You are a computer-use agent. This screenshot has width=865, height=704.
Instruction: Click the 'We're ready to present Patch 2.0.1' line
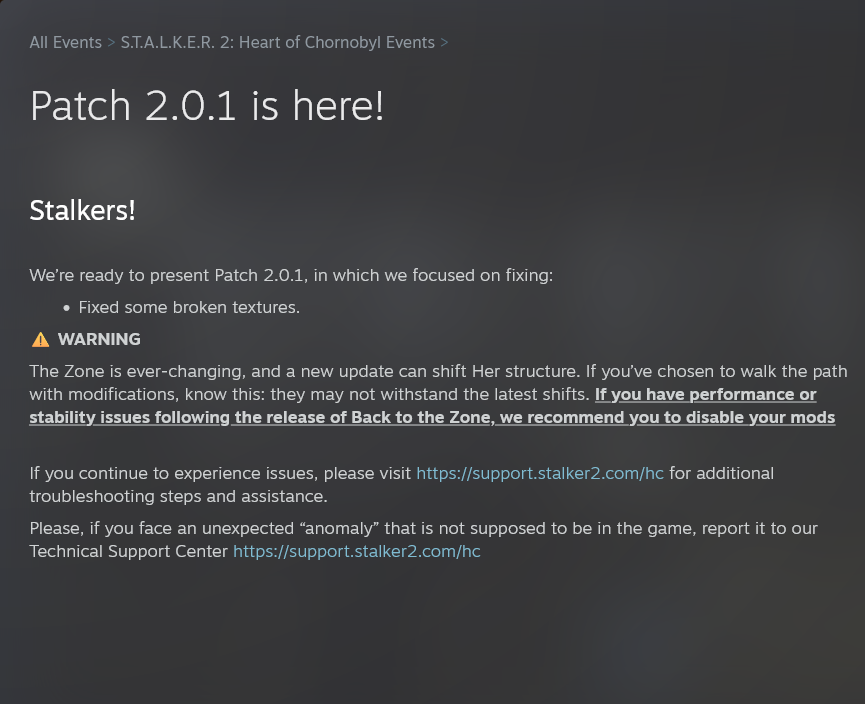point(291,275)
